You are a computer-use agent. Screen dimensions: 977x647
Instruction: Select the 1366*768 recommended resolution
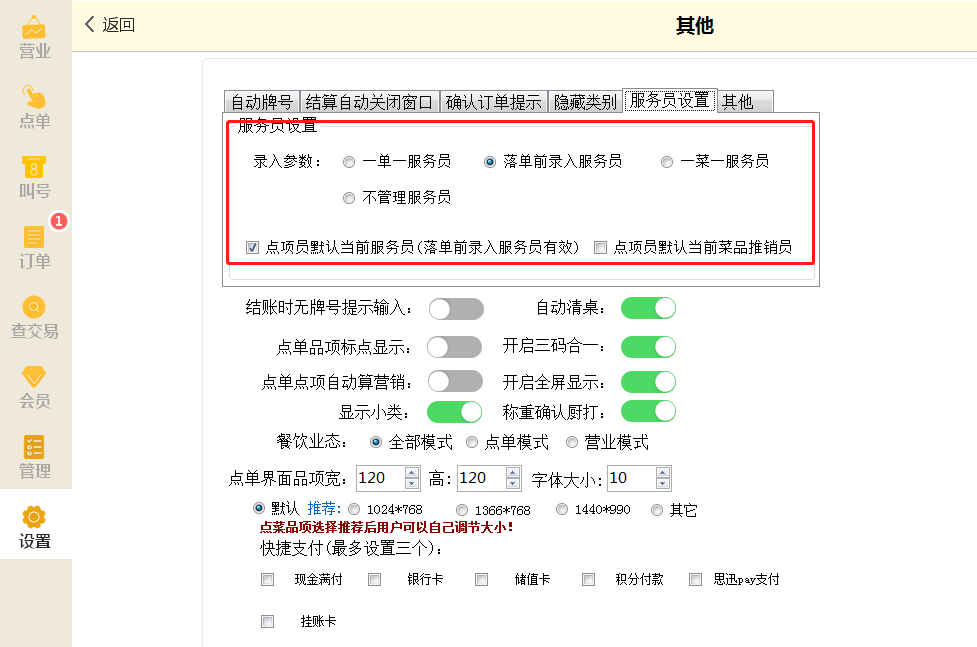tap(462, 510)
